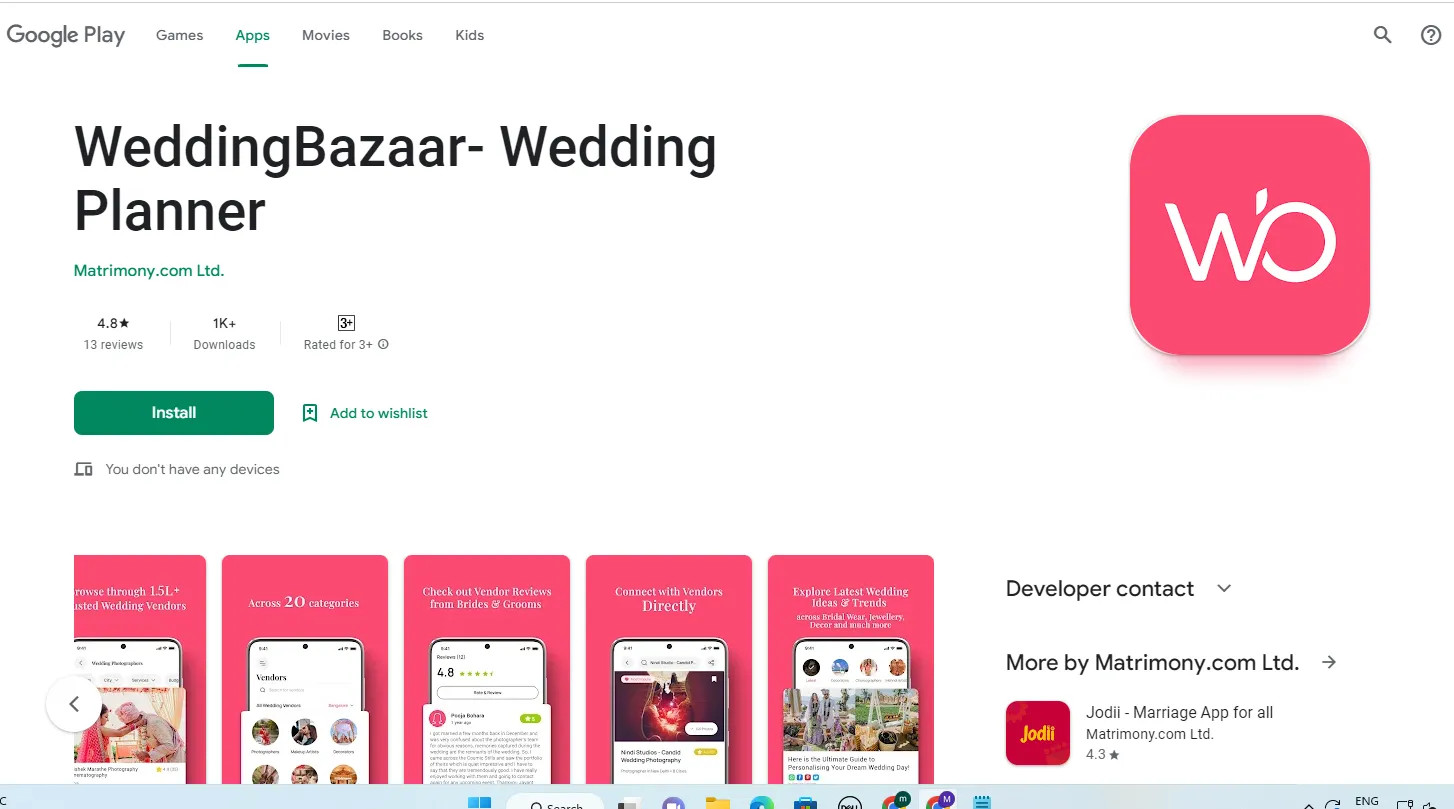Click the Jodii app icon
Screen dimensions: 1454x809
(1038, 733)
